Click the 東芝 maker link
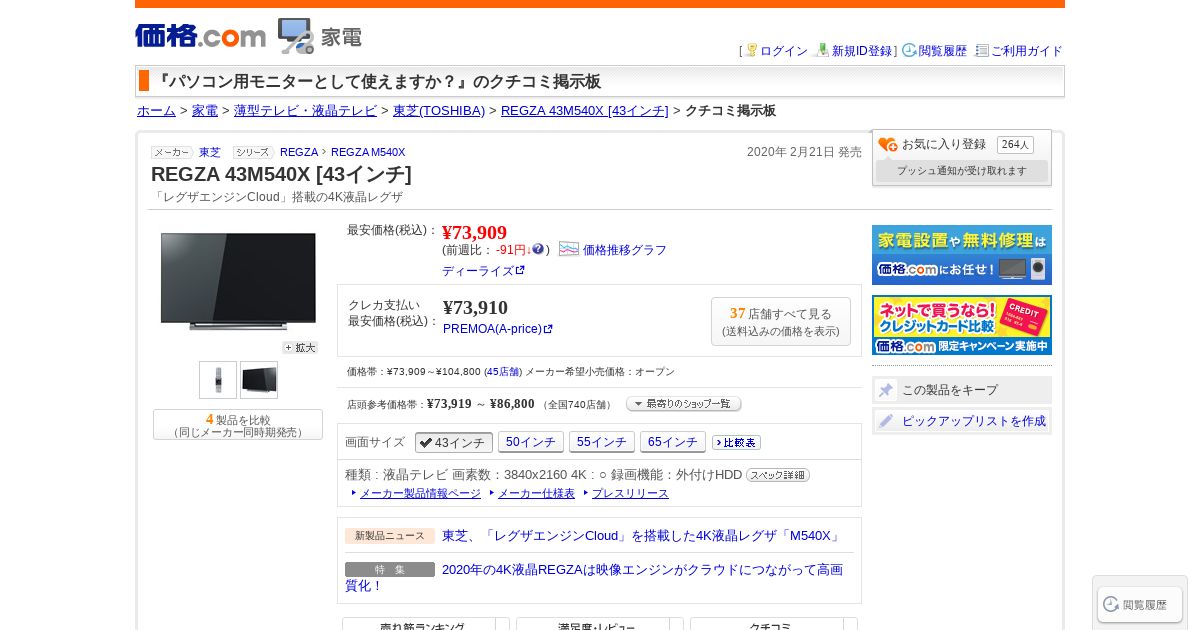 point(210,152)
